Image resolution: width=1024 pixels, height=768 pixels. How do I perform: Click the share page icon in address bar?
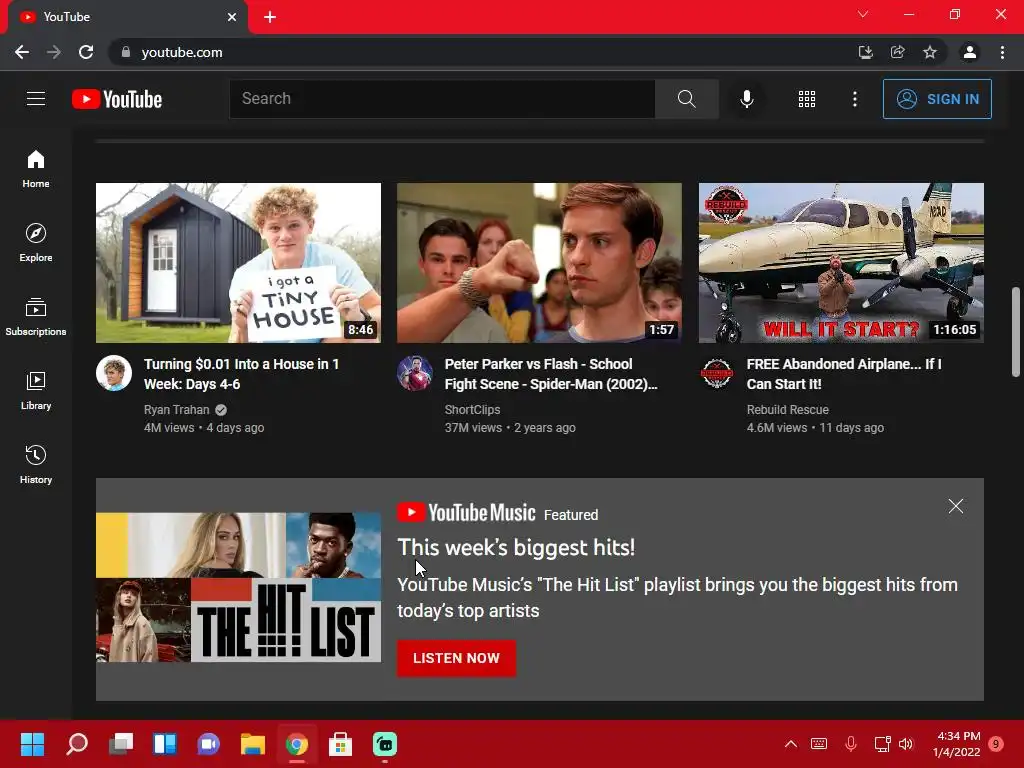coord(898,52)
